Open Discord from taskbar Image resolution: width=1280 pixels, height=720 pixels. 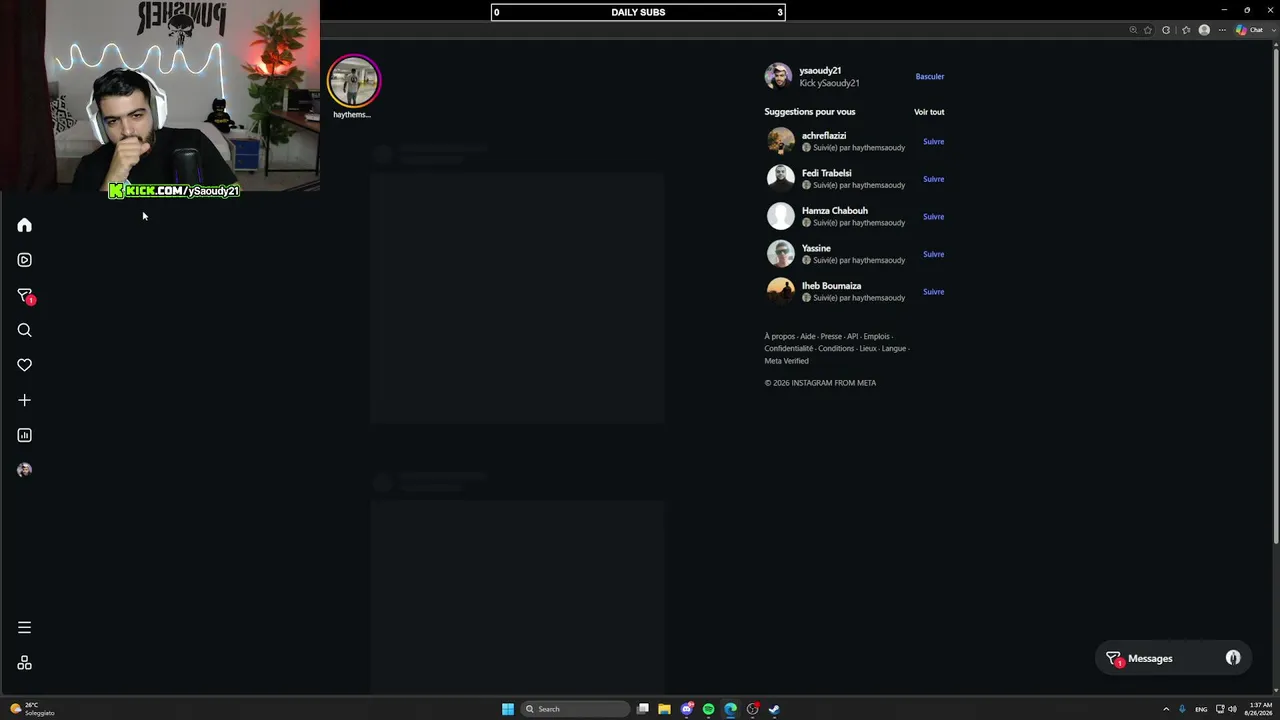pos(687,709)
